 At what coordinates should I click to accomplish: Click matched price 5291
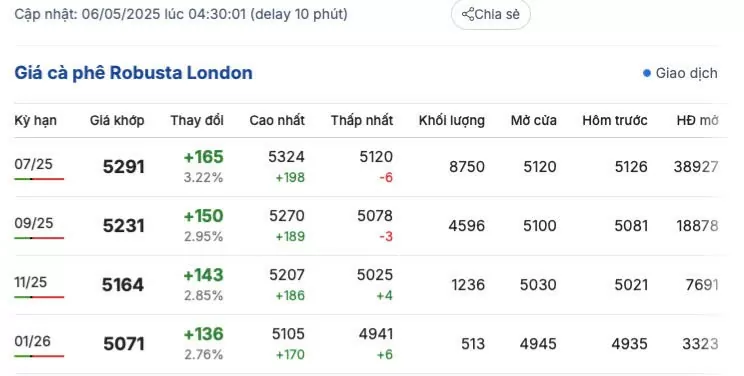tap(124, 167)
